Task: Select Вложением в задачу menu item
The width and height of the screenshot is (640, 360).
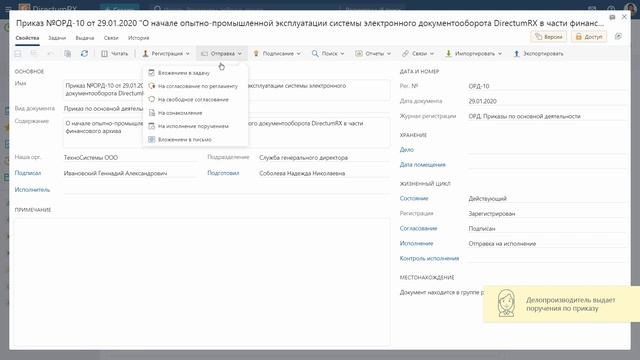Action: 195,73
